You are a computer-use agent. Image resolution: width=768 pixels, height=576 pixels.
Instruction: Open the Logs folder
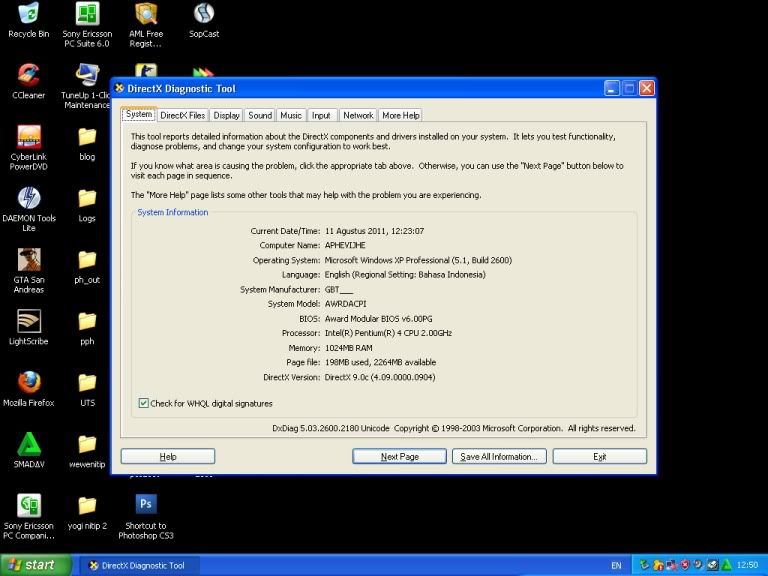[x=87, y=205]
